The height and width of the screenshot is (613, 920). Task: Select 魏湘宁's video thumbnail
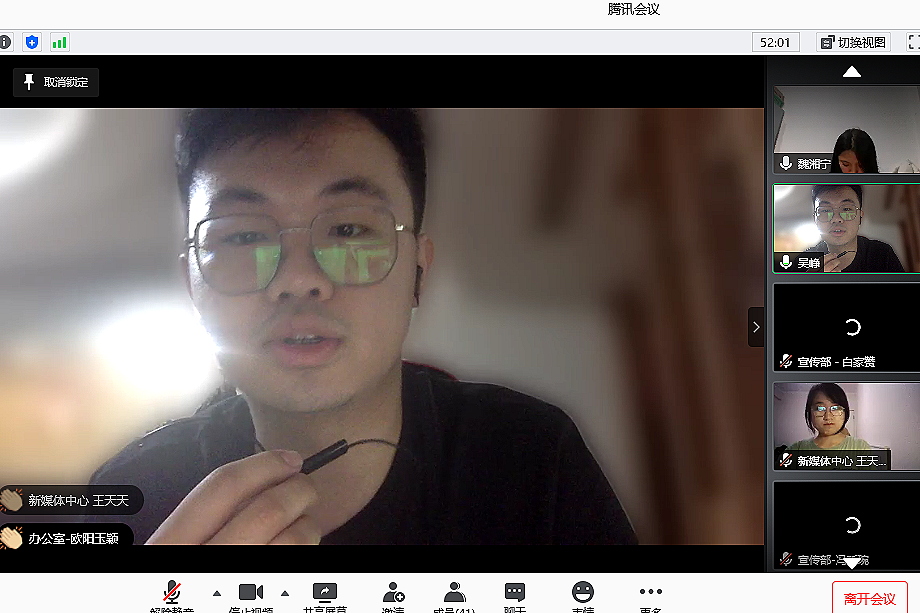coord(846,130)
